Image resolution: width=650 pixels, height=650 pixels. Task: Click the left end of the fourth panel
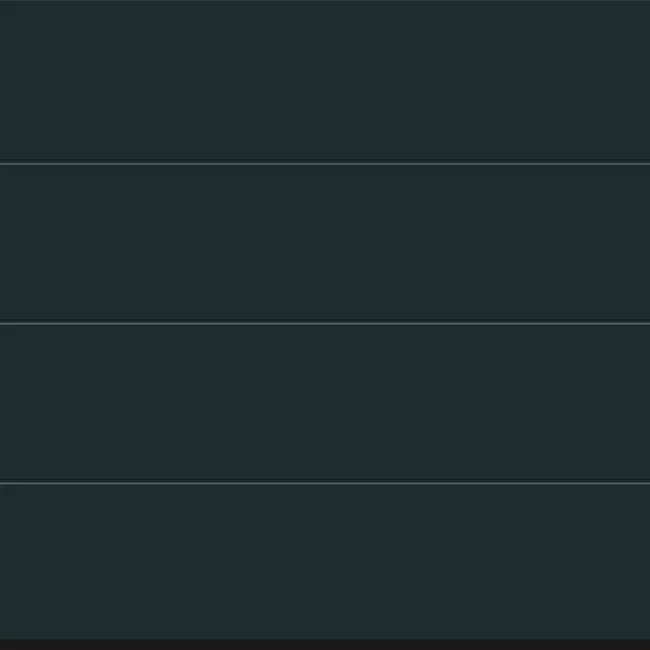point(8,561)
